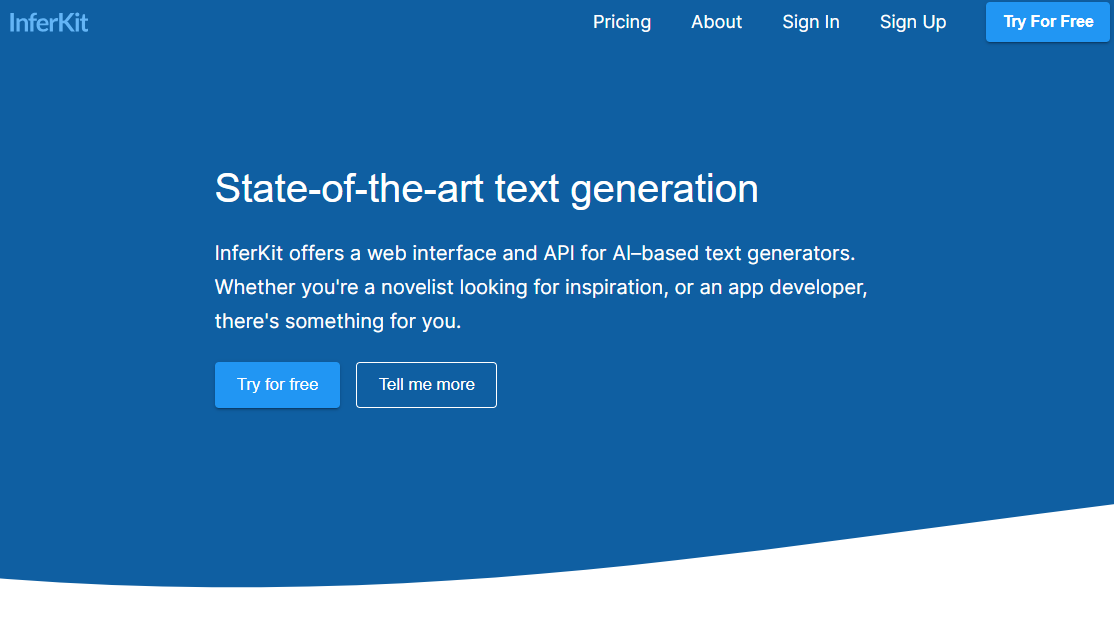
Task: Start the trial from the navbar button
Action: click(x=1048, y=22)
